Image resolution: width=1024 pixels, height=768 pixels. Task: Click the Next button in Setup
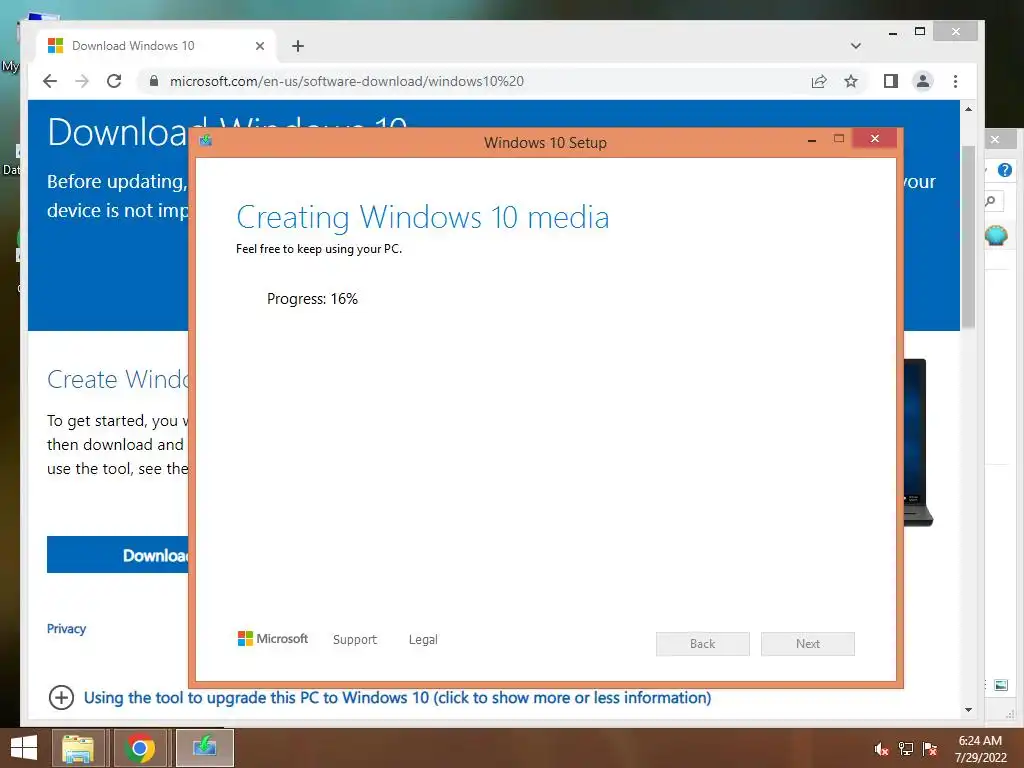[x=808, y=643]
